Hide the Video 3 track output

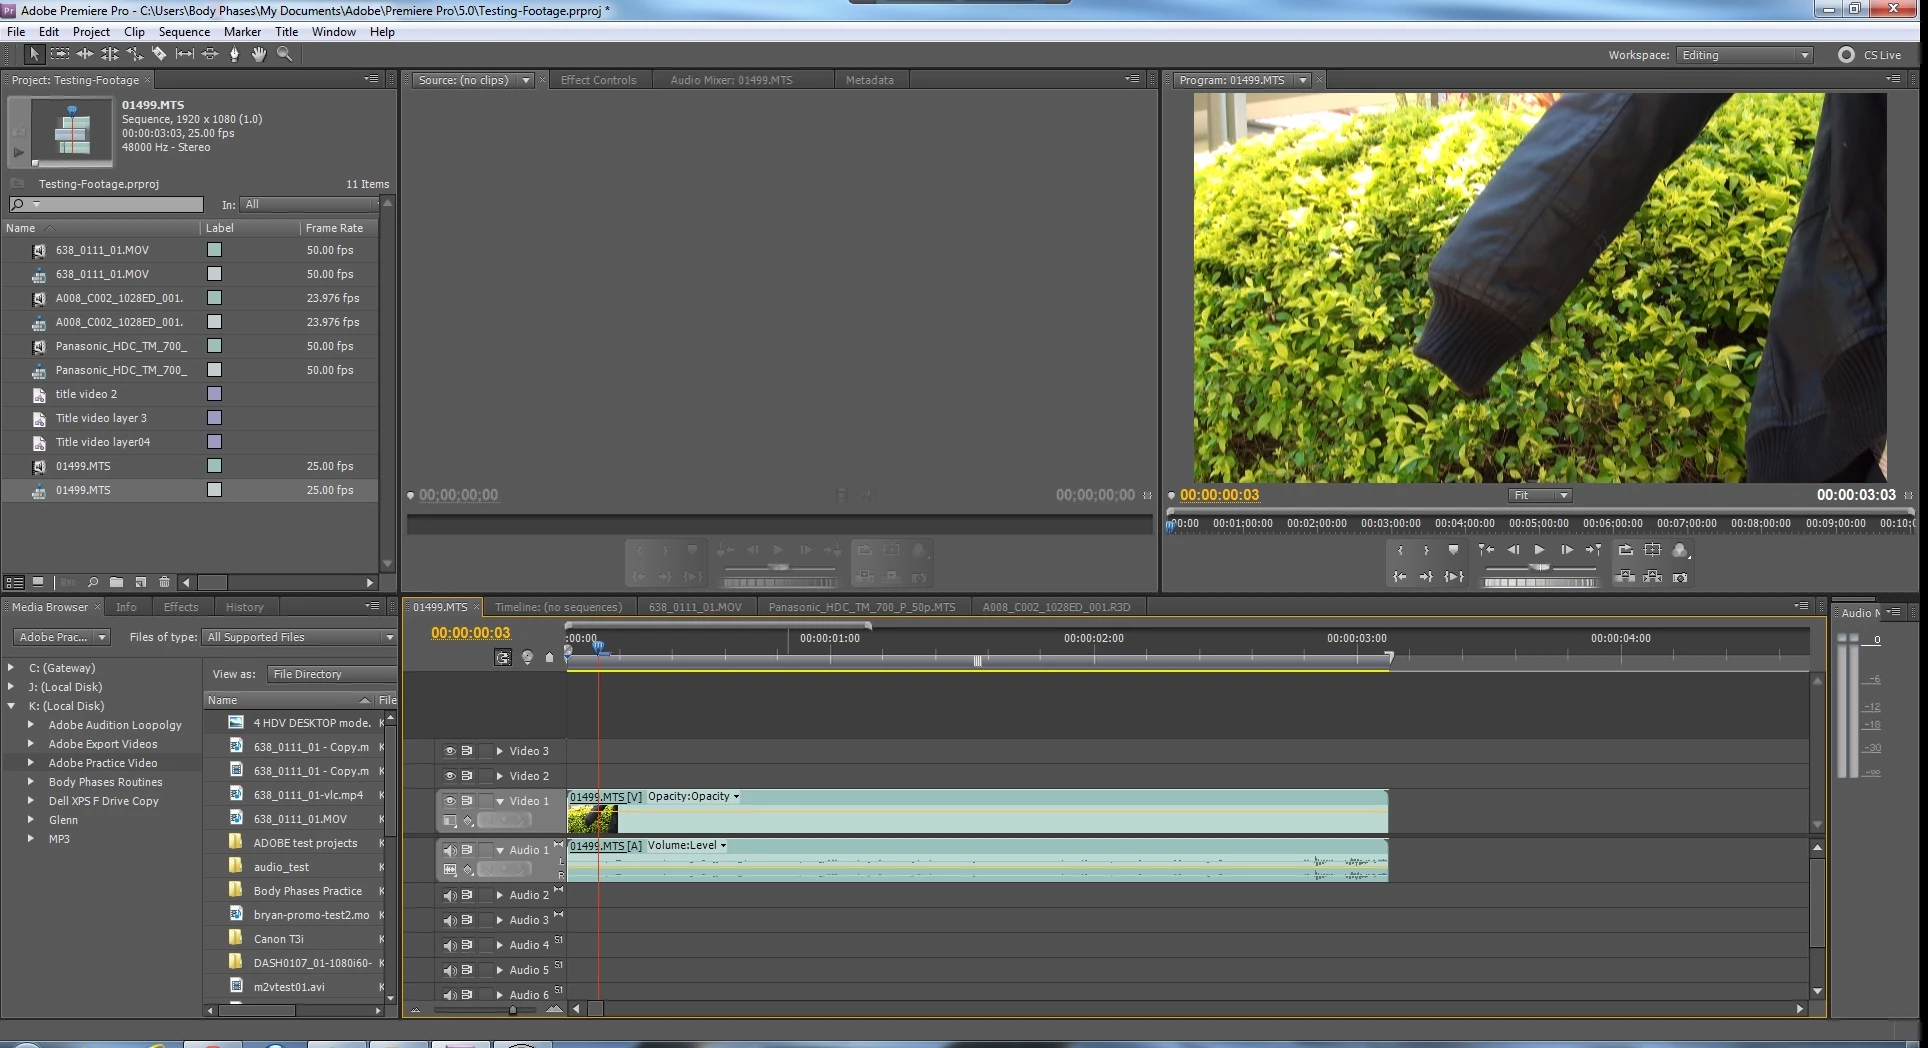tap(450, 751)
